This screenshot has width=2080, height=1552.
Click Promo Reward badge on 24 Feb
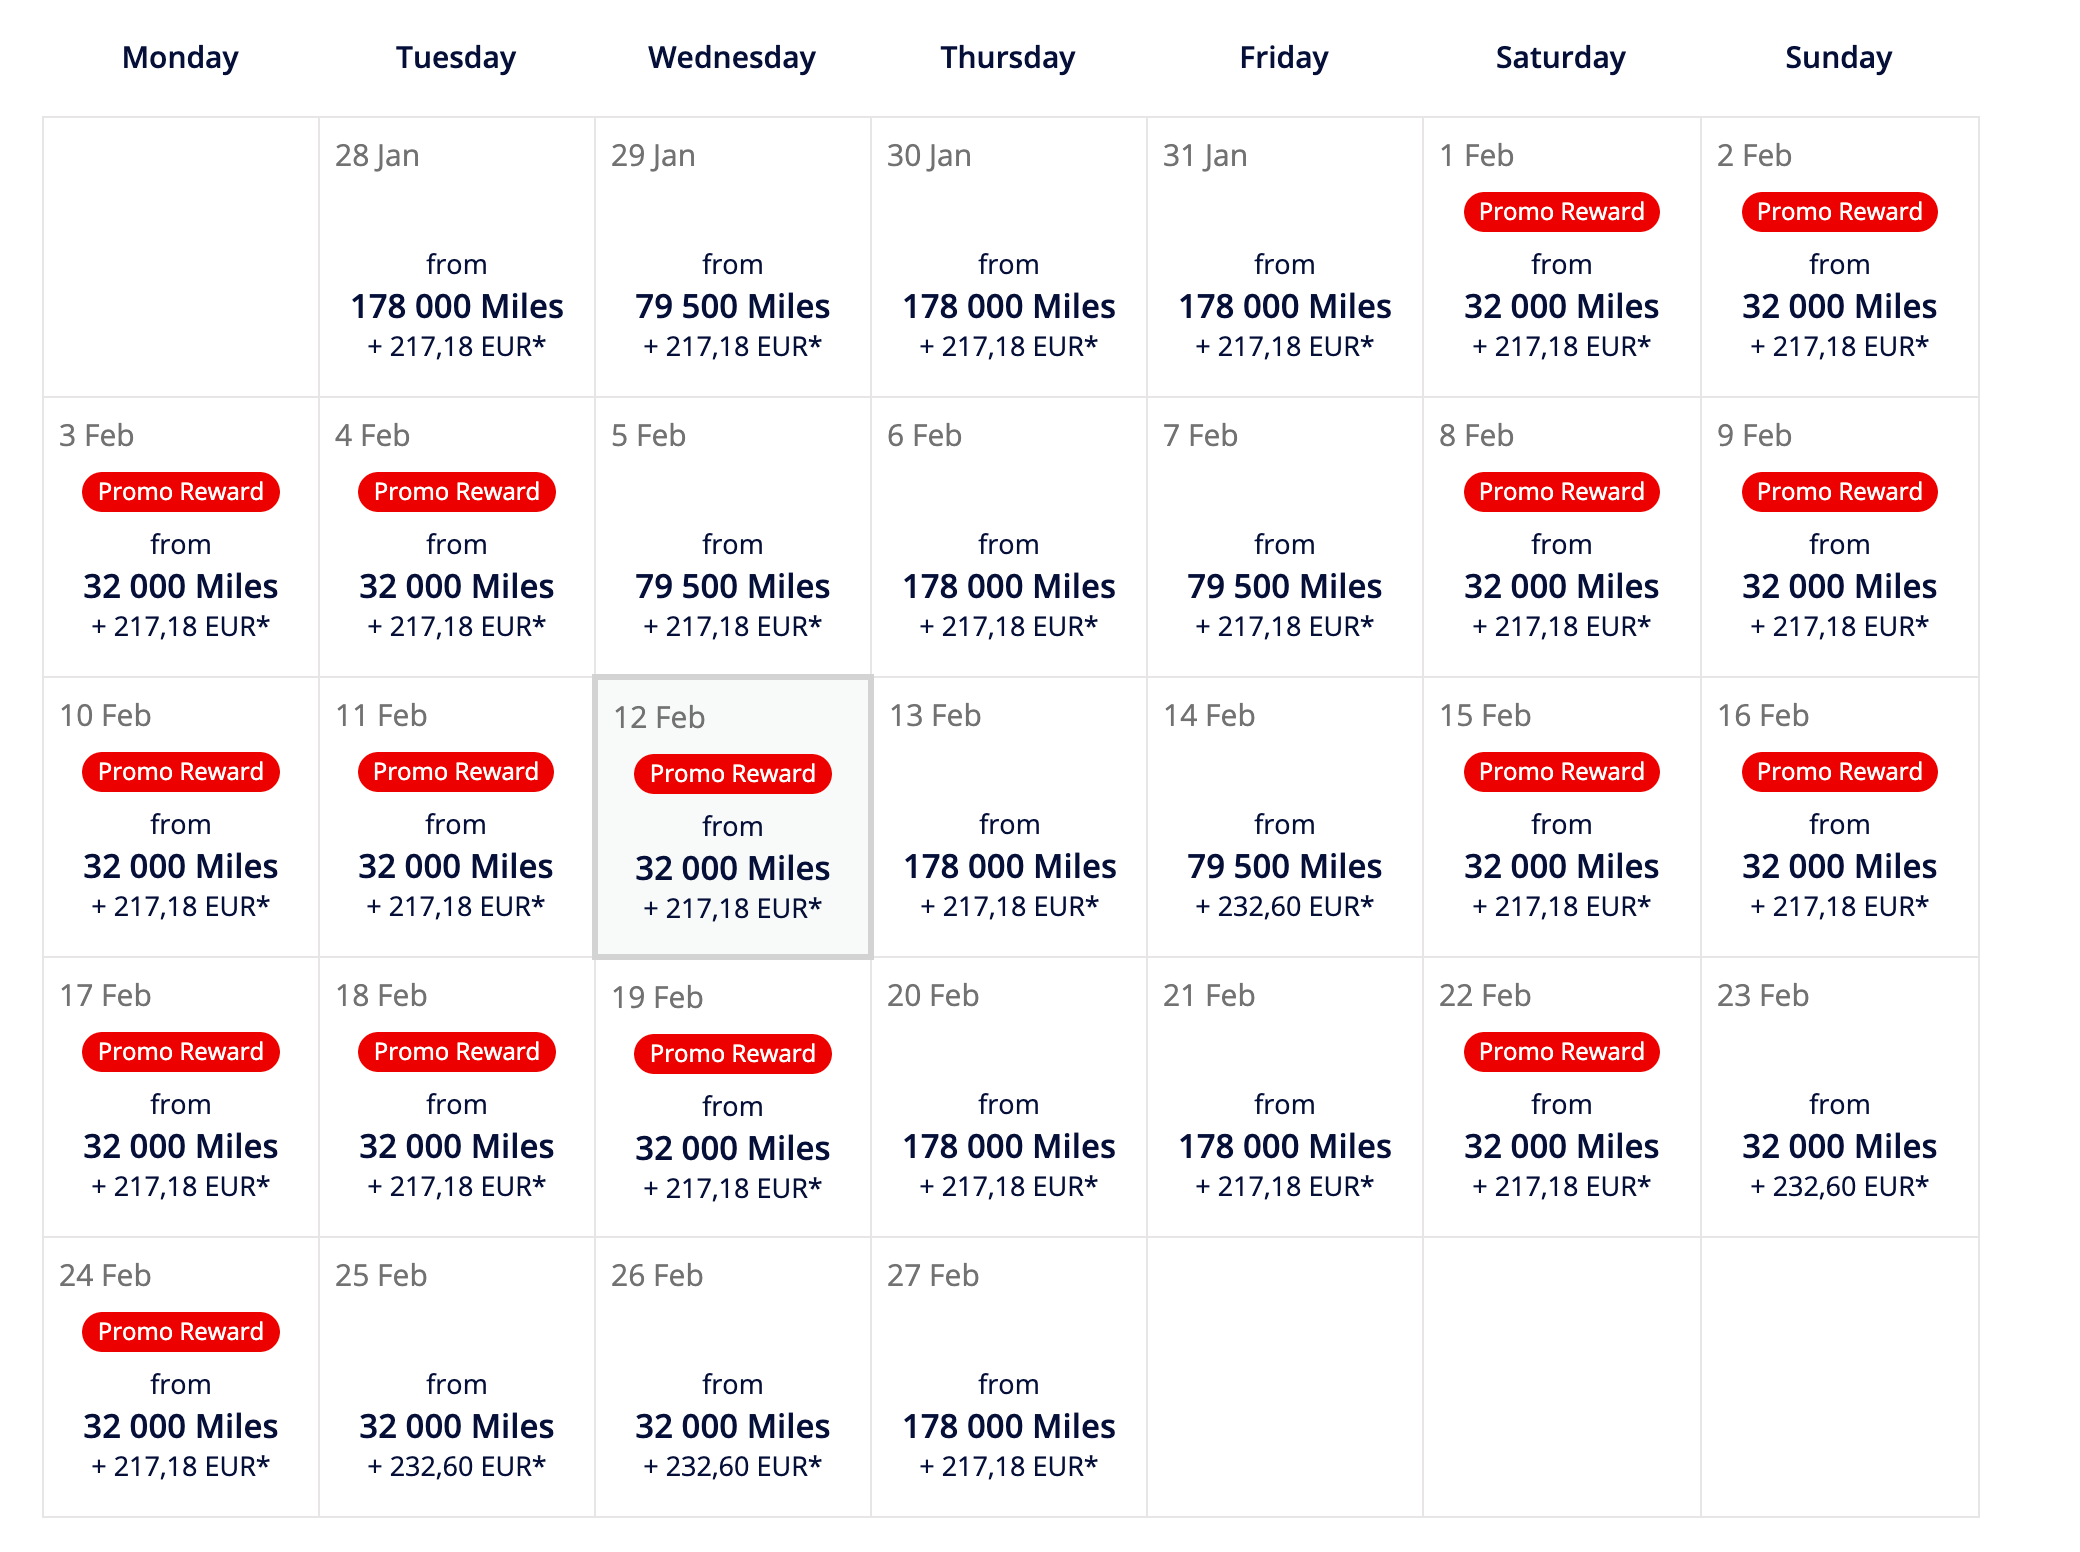click(181, 1332)
